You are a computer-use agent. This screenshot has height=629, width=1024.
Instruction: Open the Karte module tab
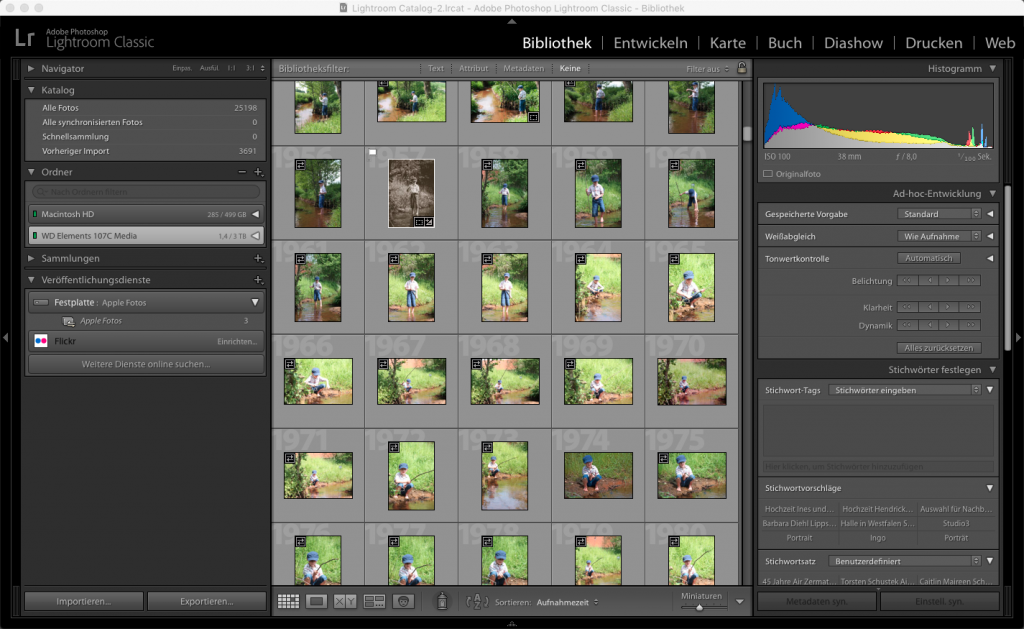point(727,43)
